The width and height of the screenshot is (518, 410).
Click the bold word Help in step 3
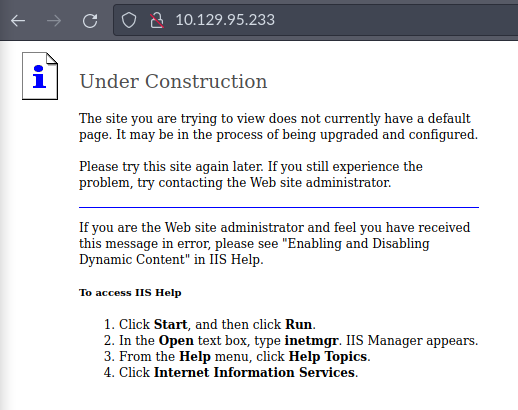(195, 356)
